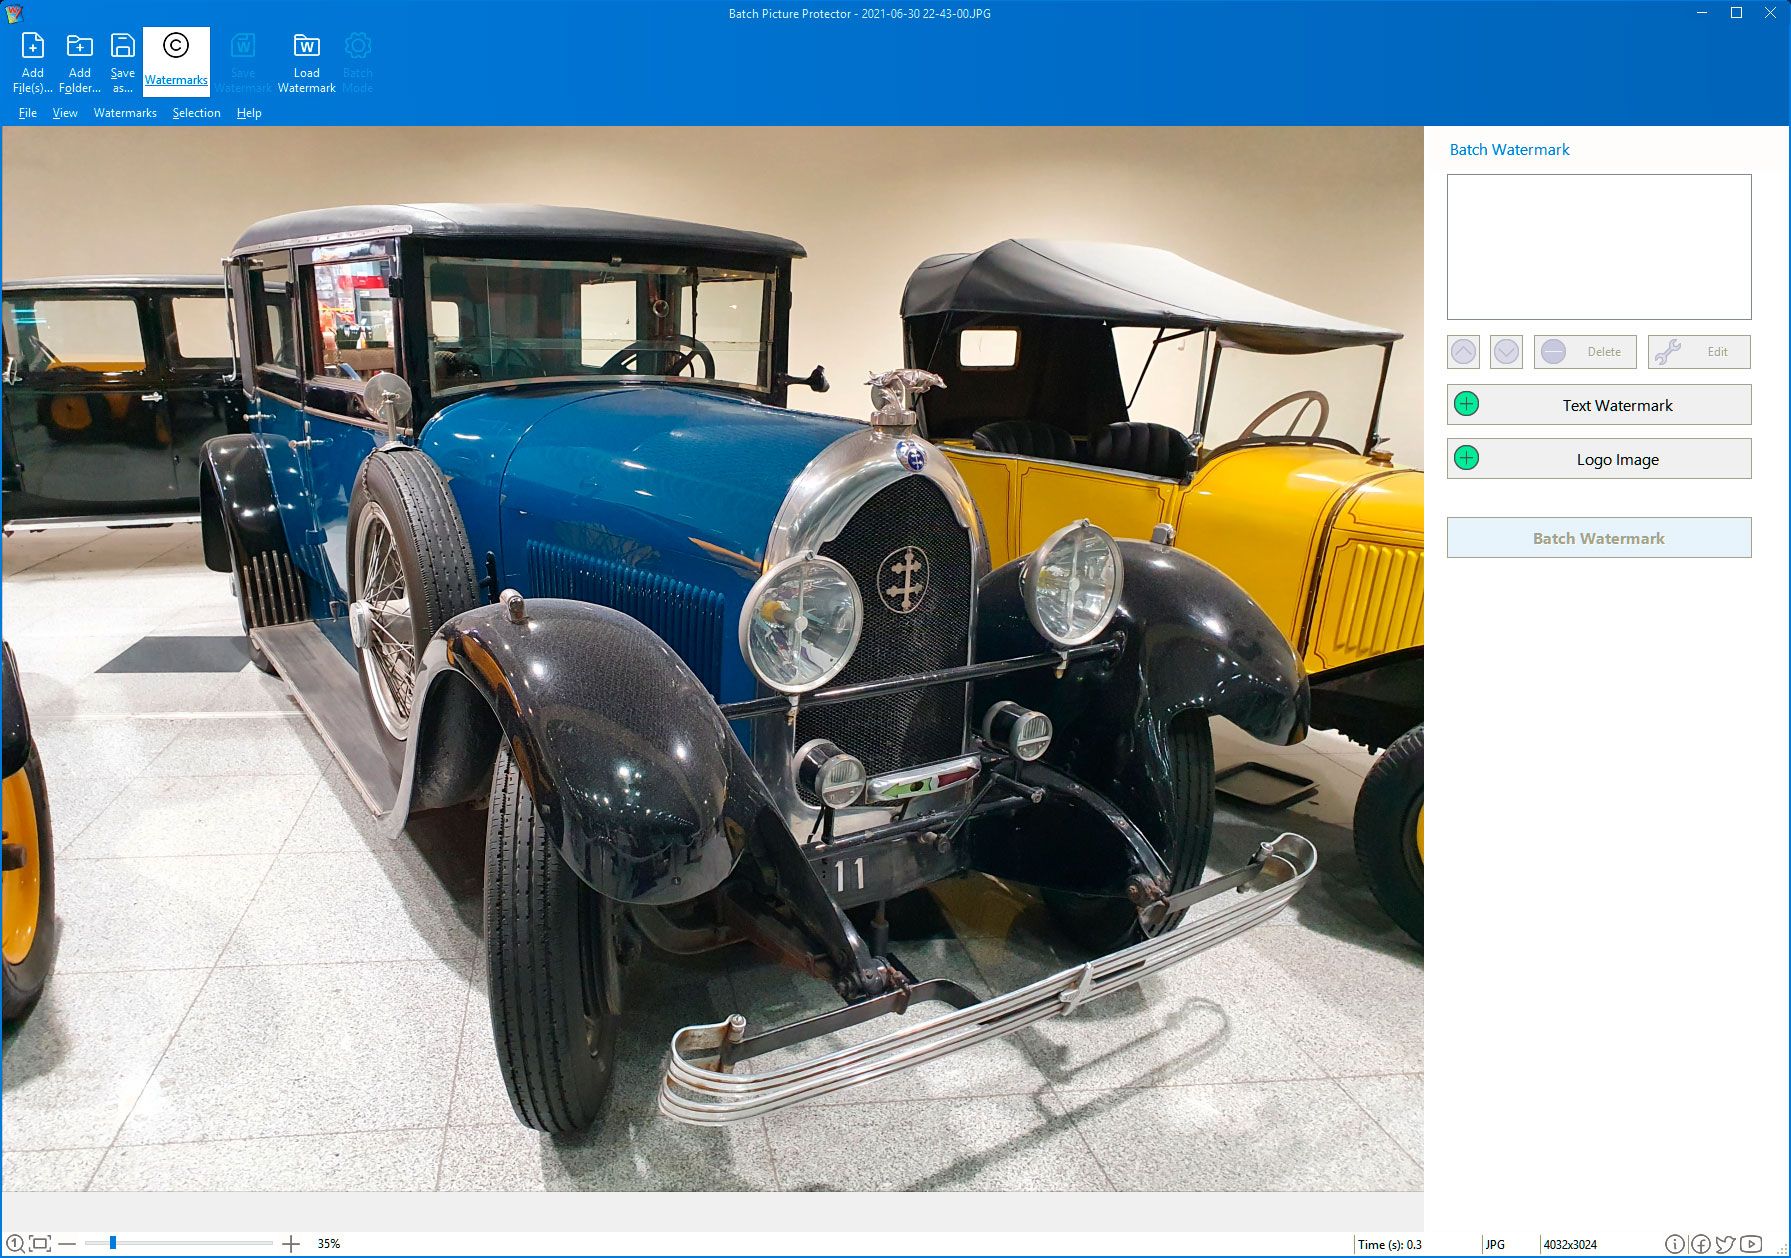Click the Save as toolbar icon
Screen dimensions: 1791x1258
122,62
